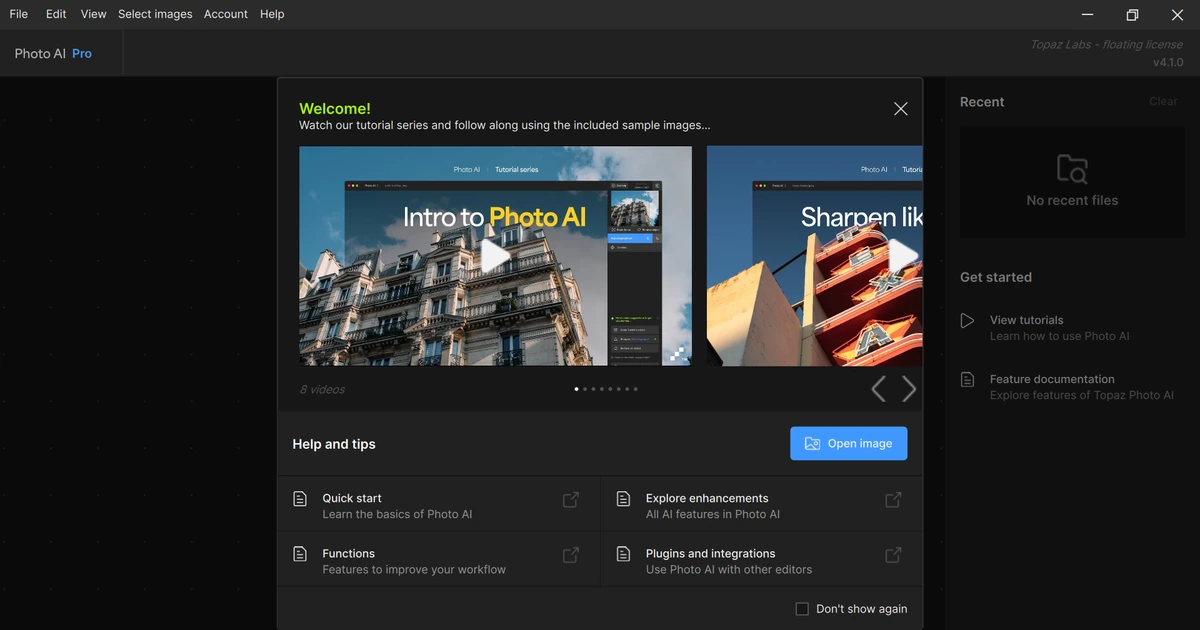Show next tutorial video with right chevron

click(x=909, y=389)
